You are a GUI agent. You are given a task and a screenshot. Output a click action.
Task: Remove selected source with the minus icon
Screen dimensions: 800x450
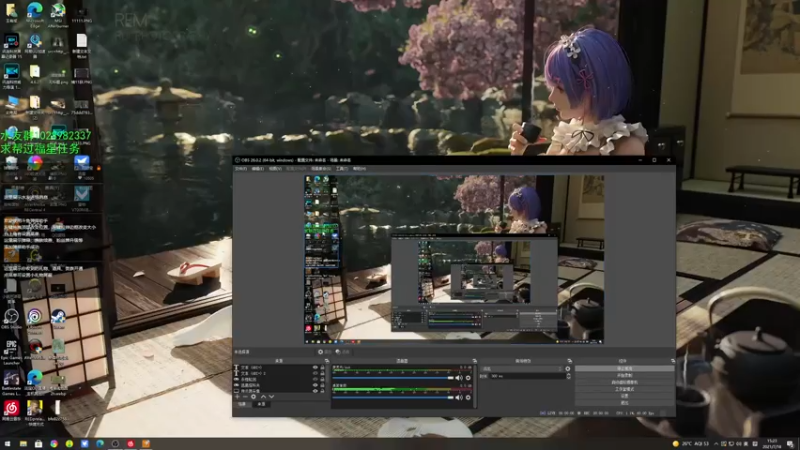coord(245,397)
